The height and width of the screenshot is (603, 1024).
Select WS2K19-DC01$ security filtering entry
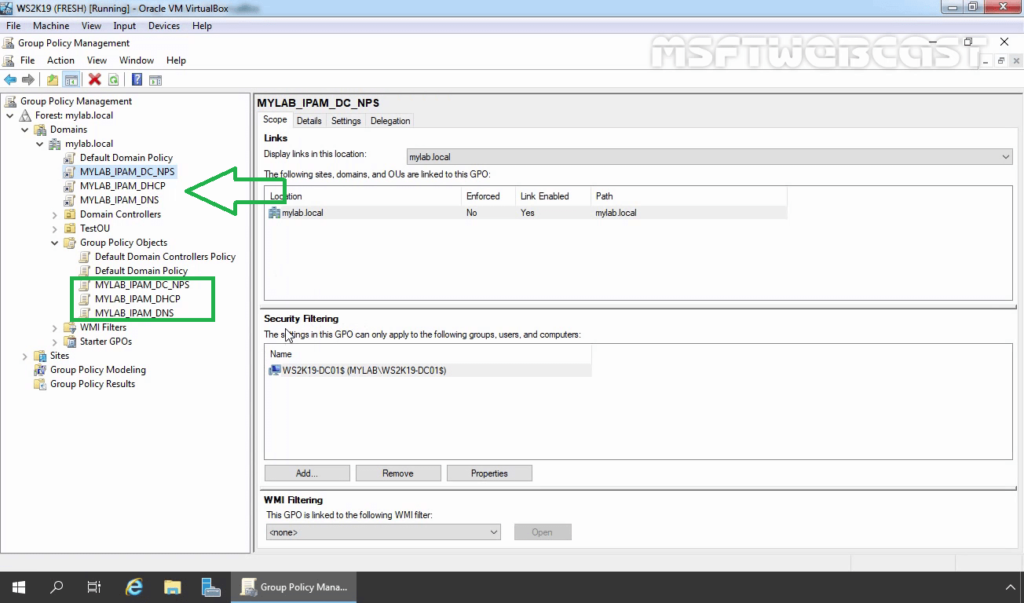[428, 370]
